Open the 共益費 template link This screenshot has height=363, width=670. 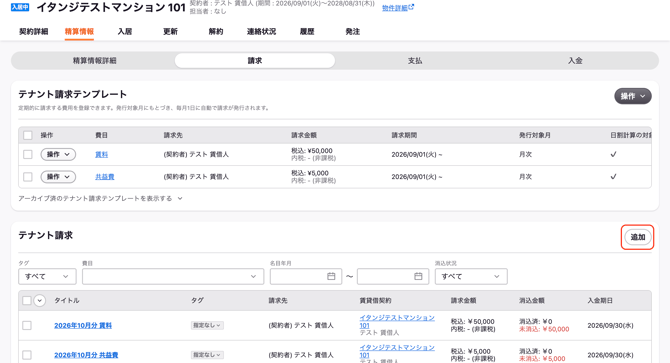104,177
